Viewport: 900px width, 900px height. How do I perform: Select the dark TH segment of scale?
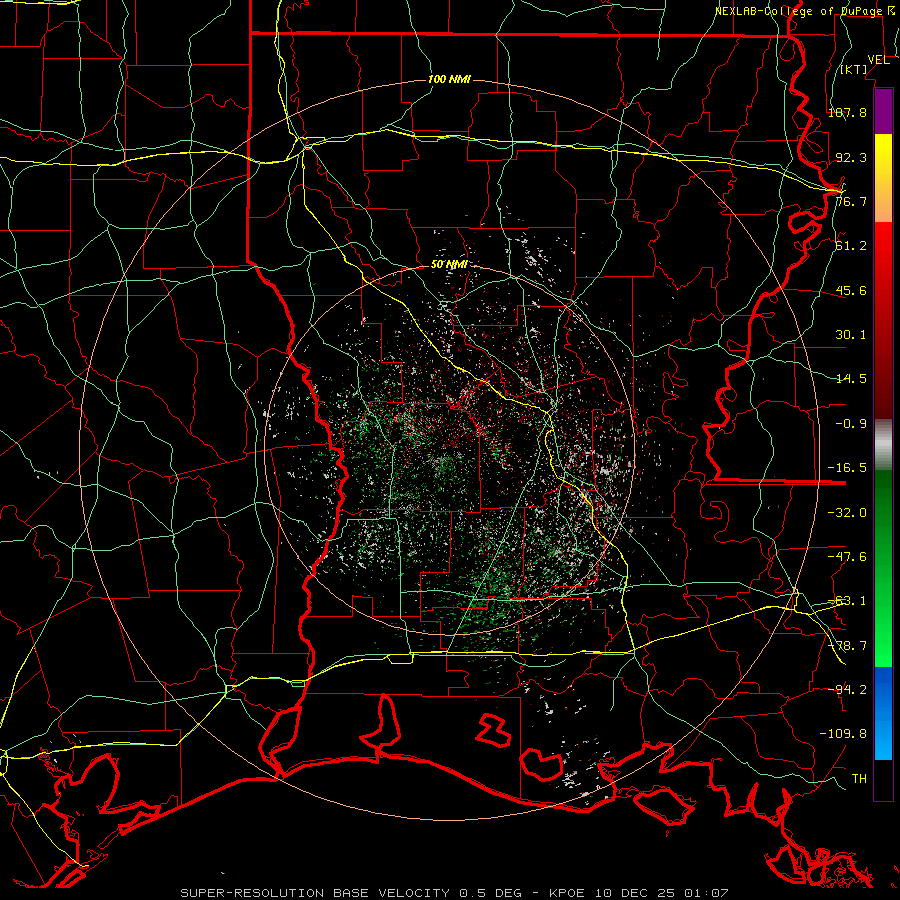(883, 780)
